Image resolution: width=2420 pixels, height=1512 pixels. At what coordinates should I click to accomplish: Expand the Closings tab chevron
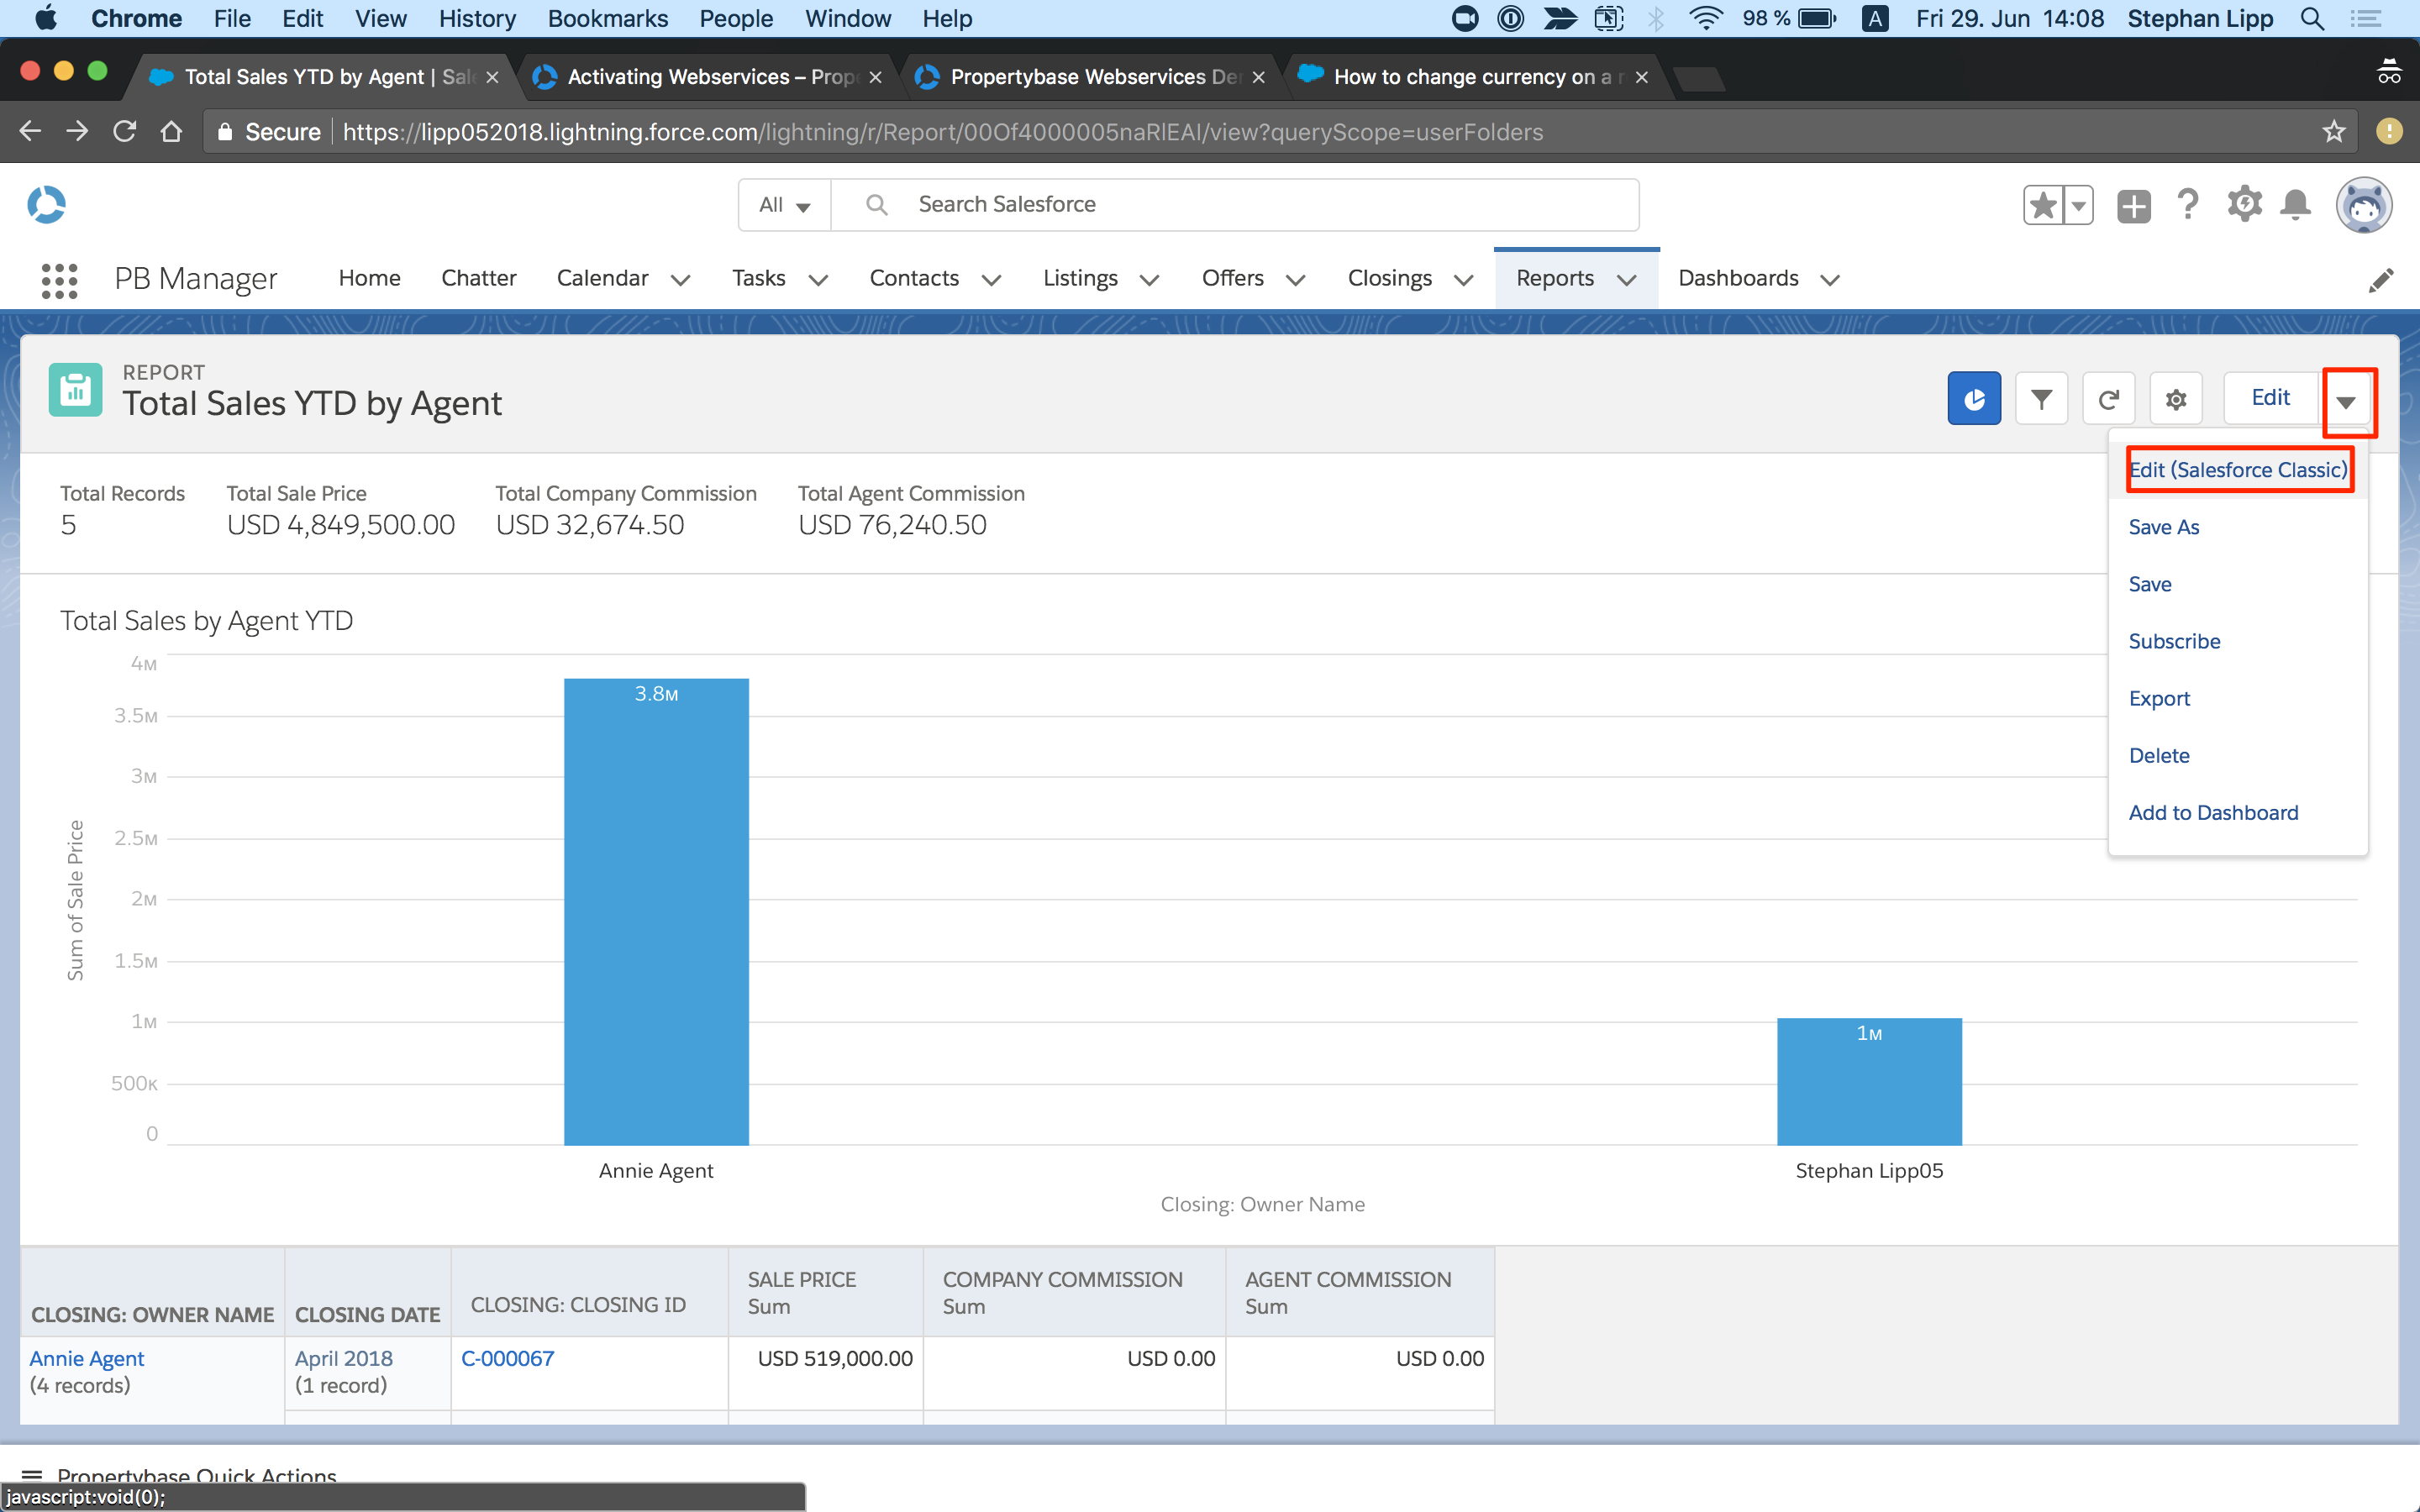(1463, 280)
